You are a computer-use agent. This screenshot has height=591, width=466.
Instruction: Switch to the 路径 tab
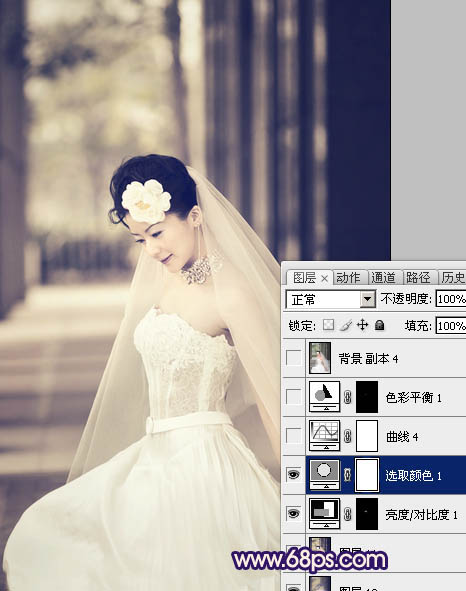tap(418, 278)
